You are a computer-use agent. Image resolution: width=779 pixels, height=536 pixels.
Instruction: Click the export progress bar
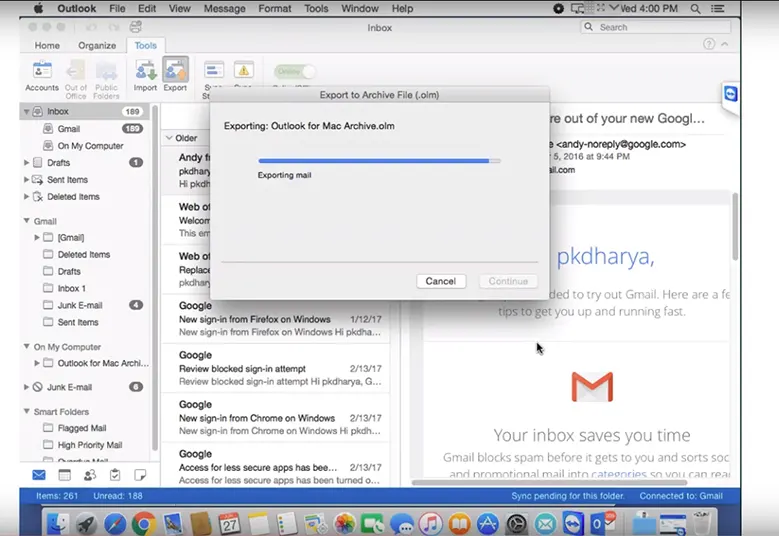(x=380, y=160)
